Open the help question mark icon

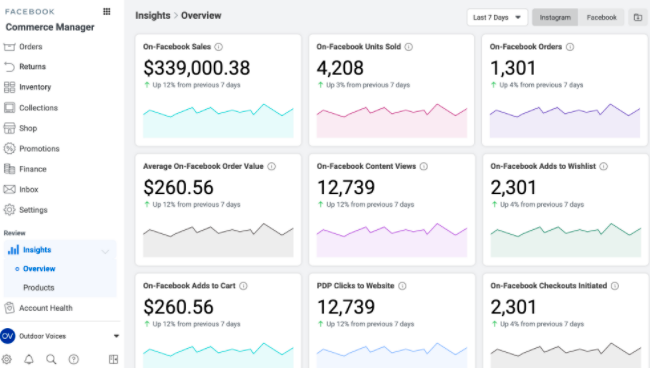click(x=73, y=359)
